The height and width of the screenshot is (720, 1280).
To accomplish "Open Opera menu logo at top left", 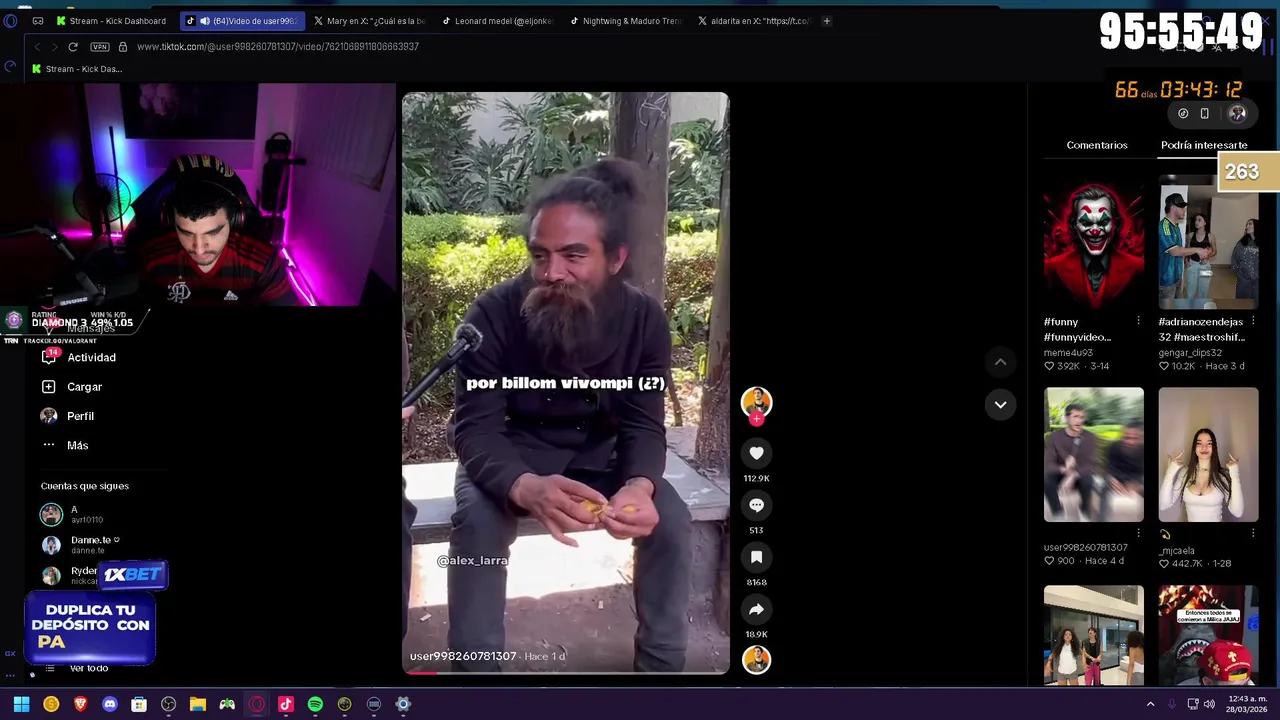I will point(10,20).
